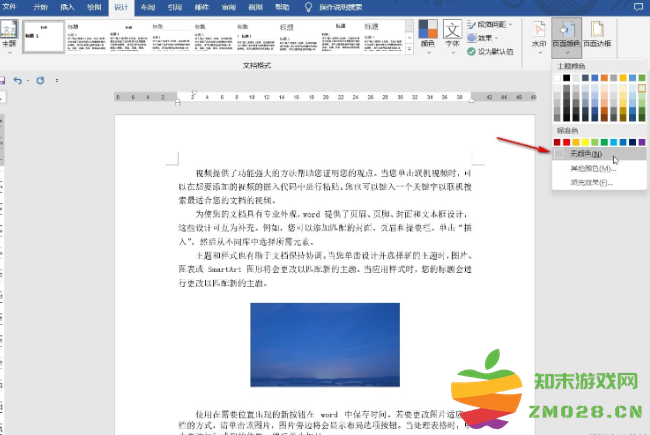The height and width of the screenshot is (435, 650).
Task: Open the 帮助 Help tab
Action: 282,7
